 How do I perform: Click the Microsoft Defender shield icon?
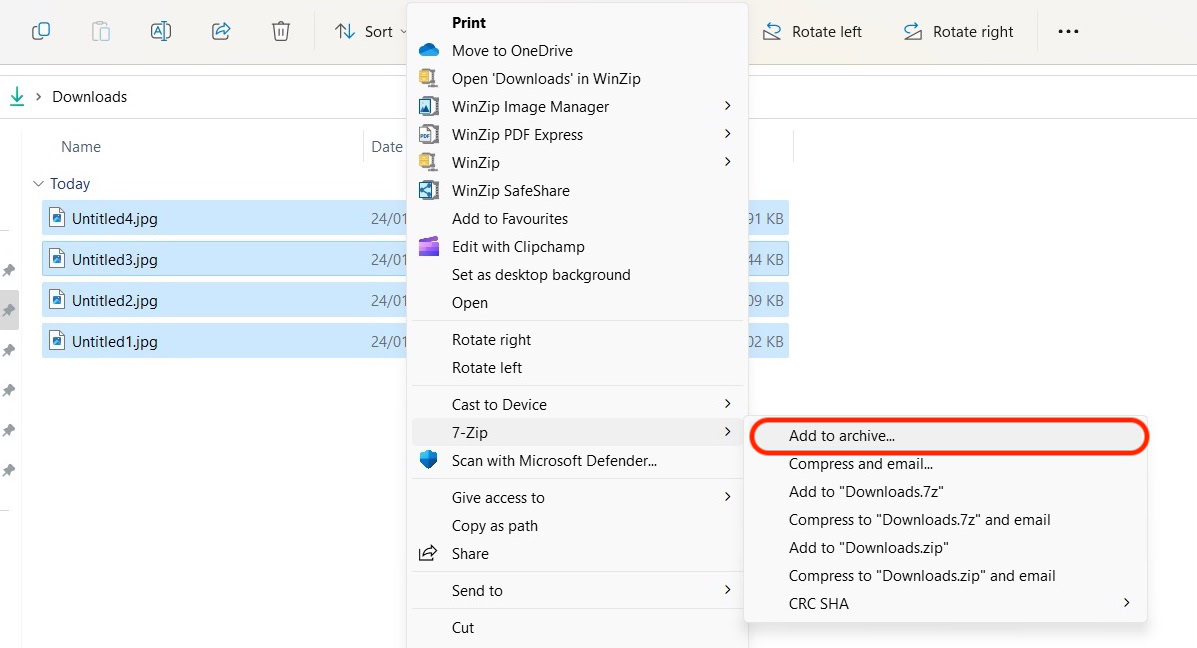tap(429, 460)
